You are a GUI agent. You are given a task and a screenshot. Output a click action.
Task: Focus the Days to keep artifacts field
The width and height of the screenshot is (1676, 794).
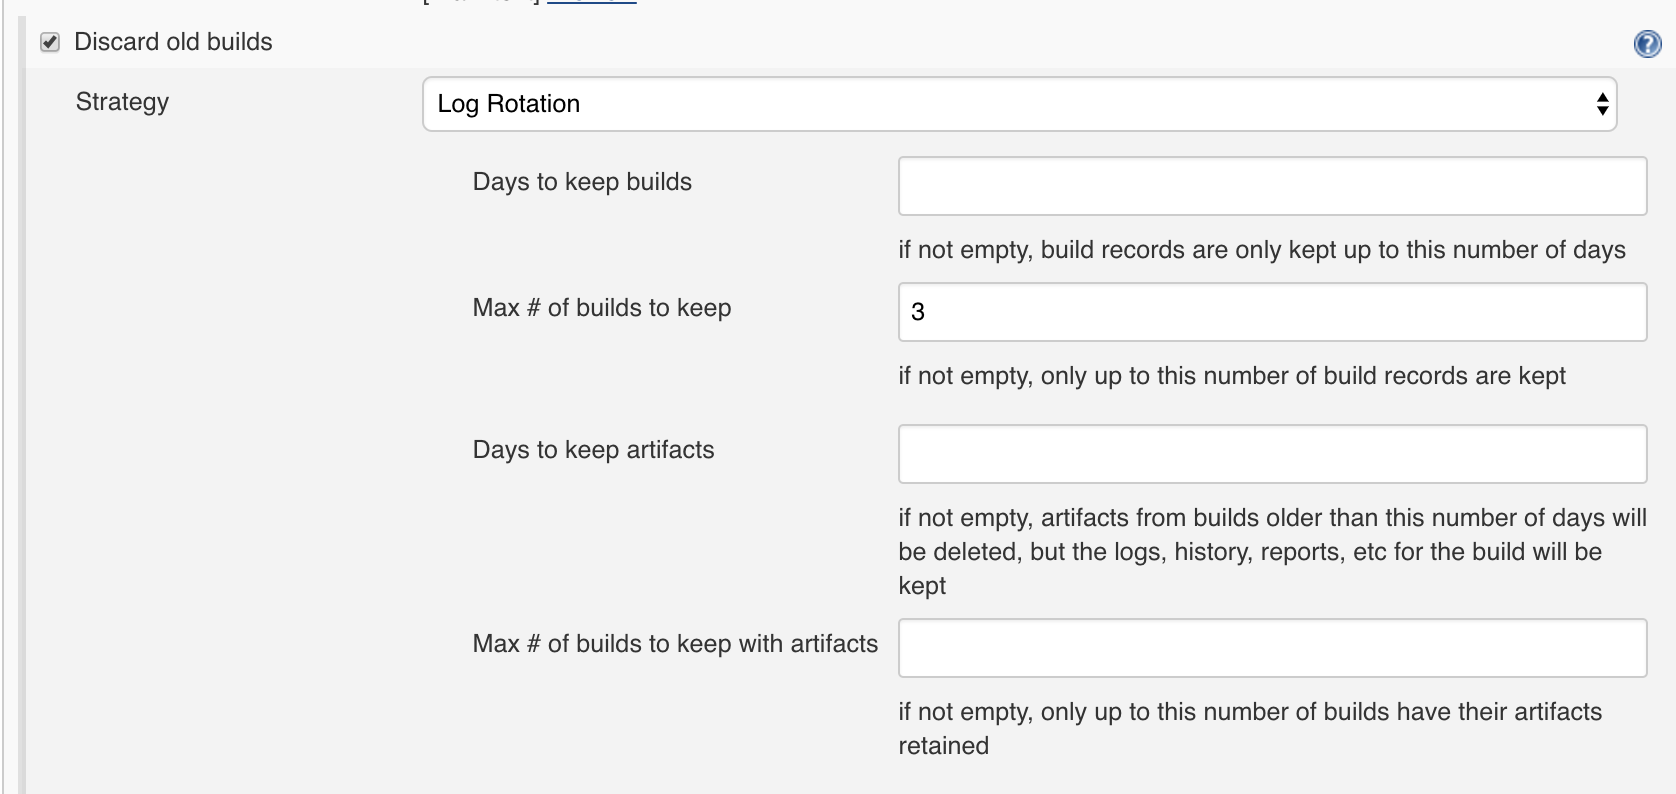tap(1272, 454)
